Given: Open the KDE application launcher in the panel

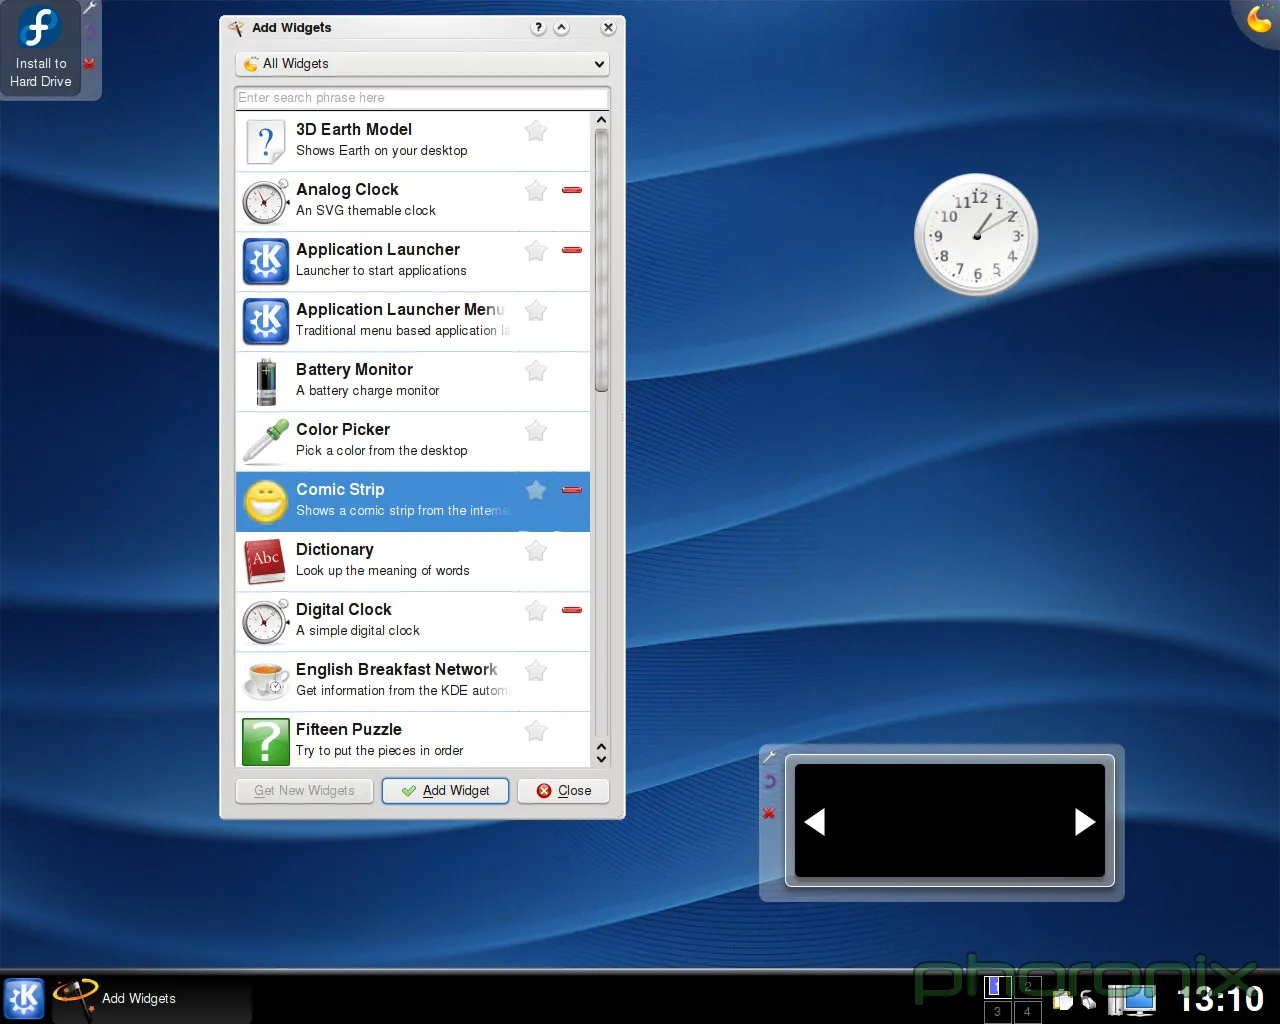Looking at the screenshot, I should coord(24,998).
